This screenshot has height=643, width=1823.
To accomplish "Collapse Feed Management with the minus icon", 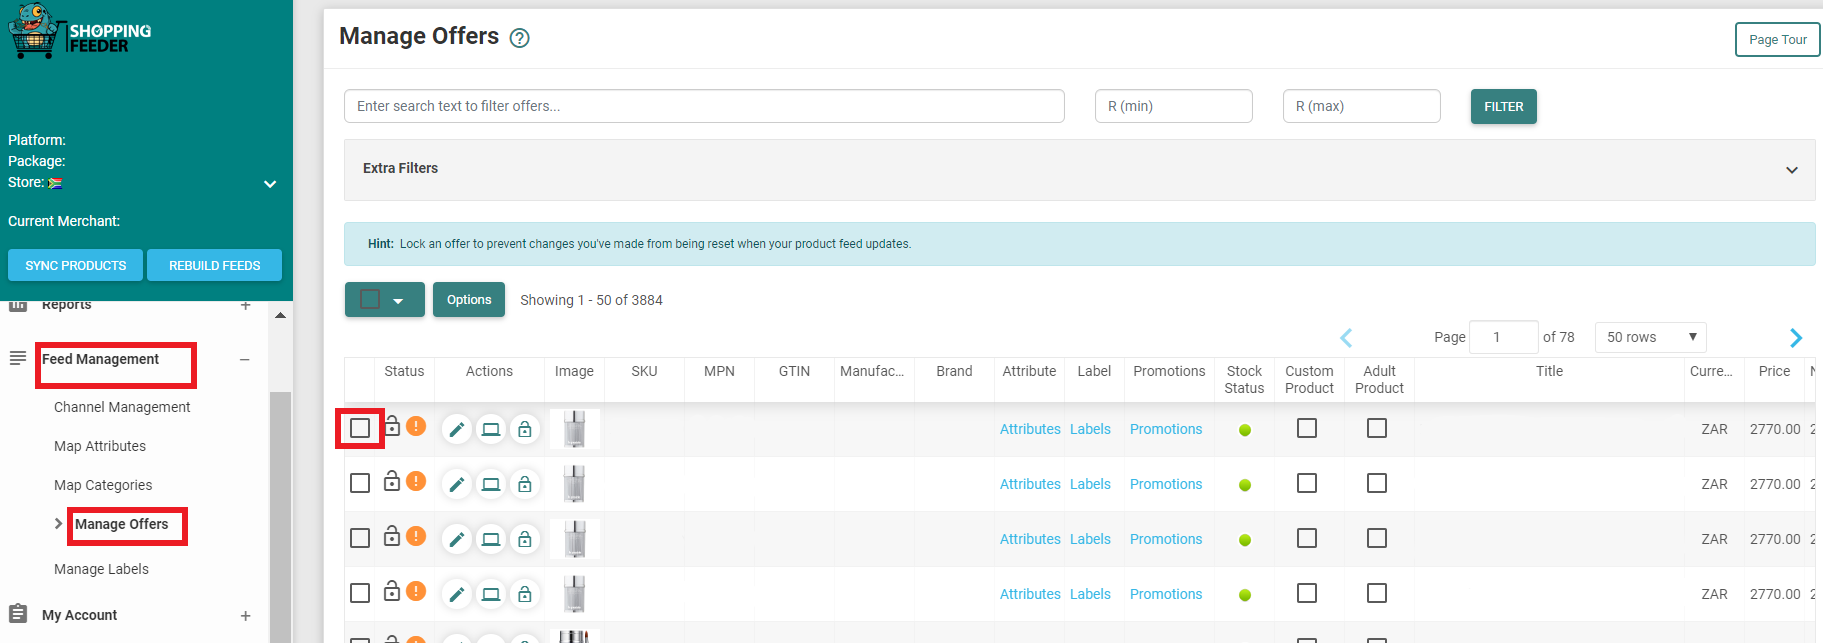I will tap(245, 360).
